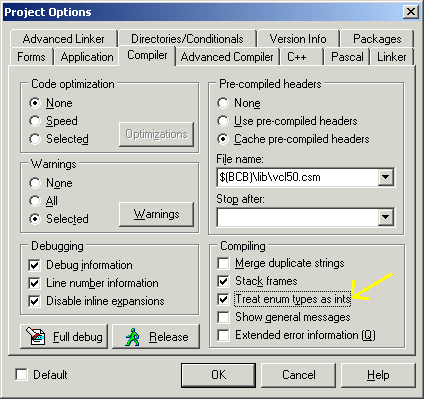Open the Advanced Compiler tab

[x=227, y=57]
